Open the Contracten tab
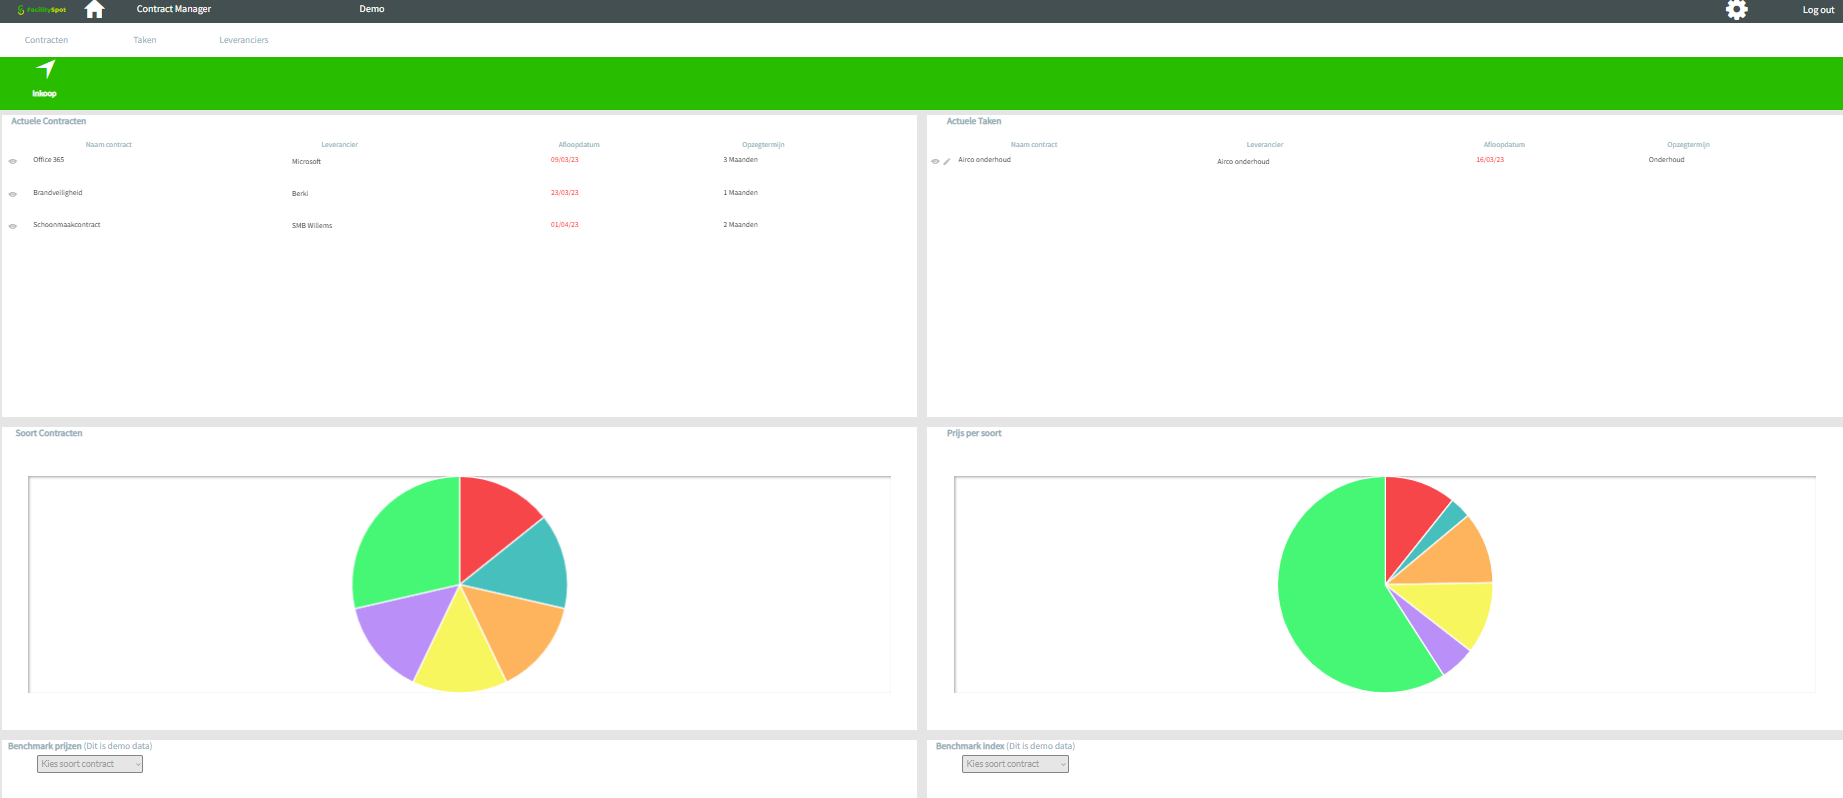The height and width of the screenshot is (798, 1843). tap(46, 40)
